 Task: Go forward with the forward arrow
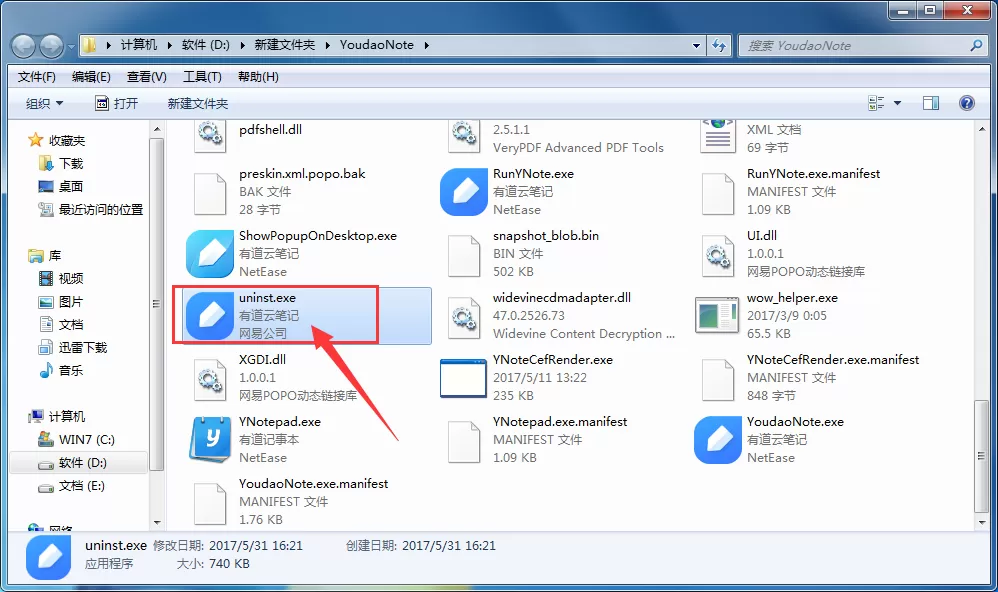coord(51,46)
